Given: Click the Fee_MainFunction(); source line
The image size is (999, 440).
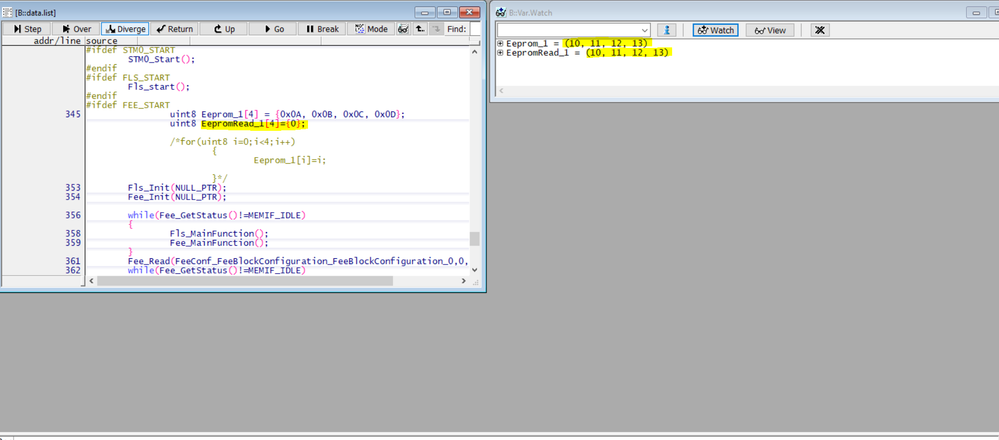Looking at the screenshot, I should pos(219,243).
